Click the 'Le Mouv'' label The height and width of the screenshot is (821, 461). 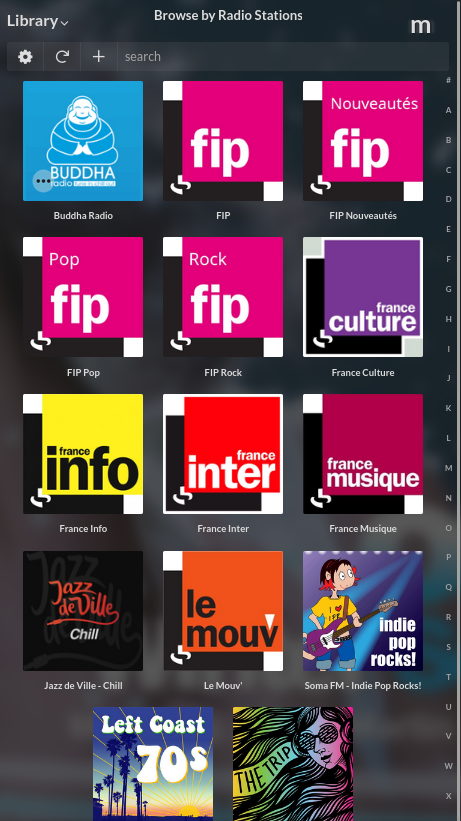tap(223, 685)
